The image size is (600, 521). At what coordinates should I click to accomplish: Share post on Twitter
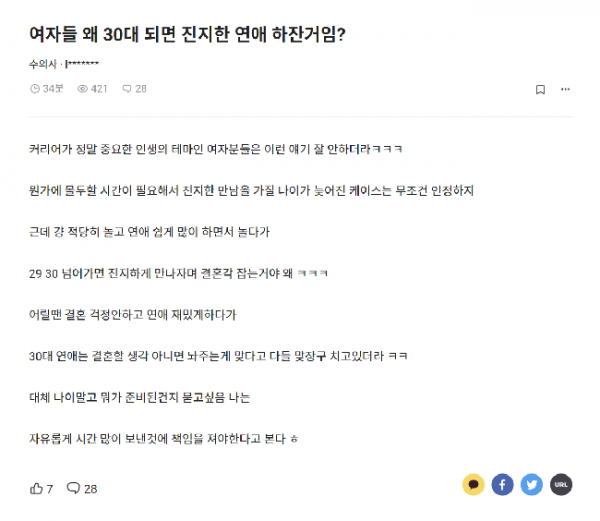tap(532, 485)
